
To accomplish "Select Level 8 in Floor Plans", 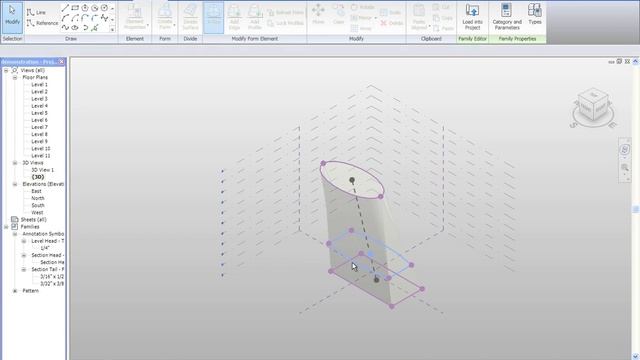I will pos(40,134).
